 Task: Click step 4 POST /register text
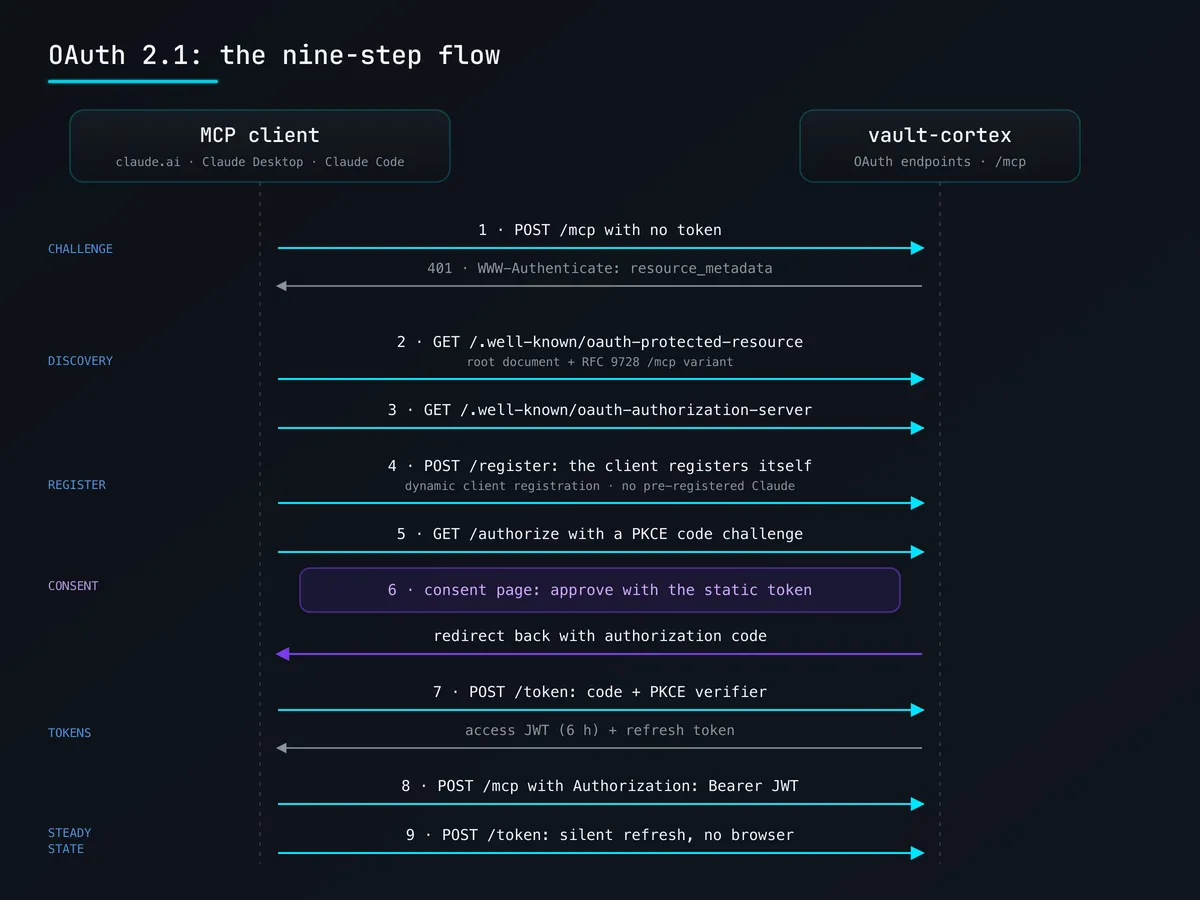[x=600, y=466]
